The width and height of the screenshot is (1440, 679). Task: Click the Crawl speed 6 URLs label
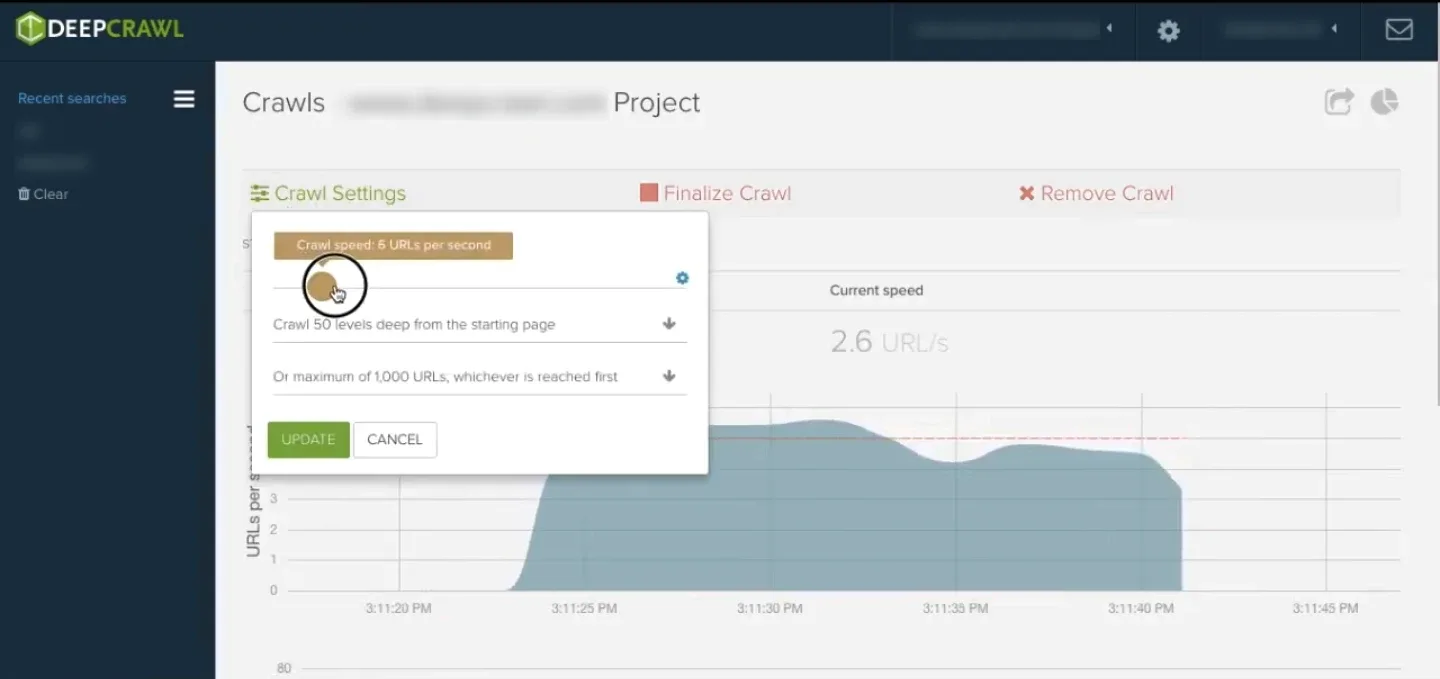click(393, 246)
